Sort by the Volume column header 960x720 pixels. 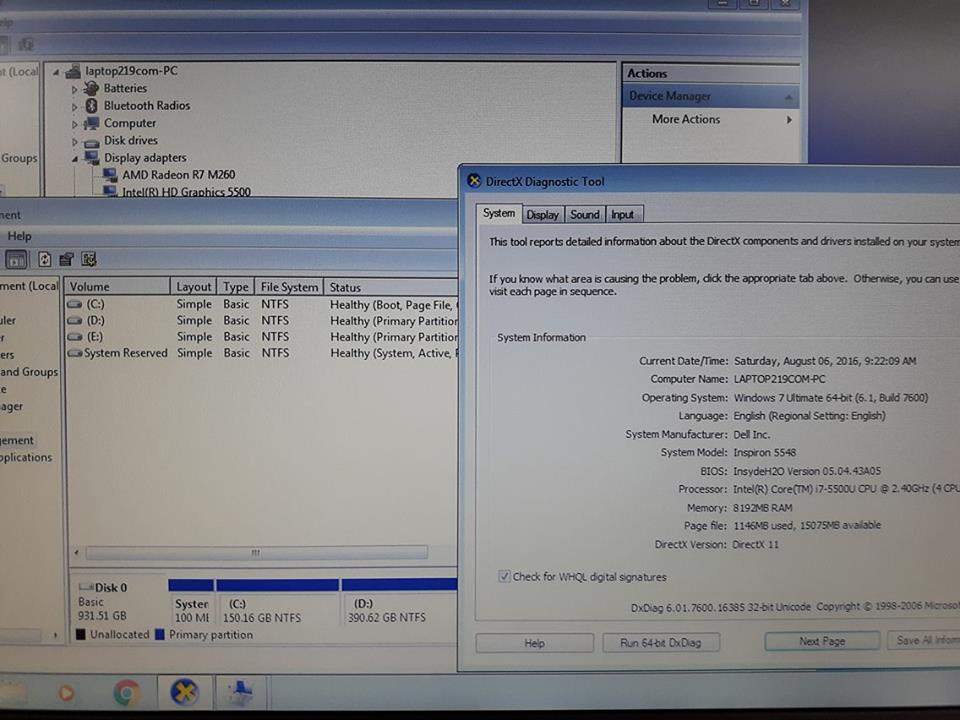coord(118,287)
